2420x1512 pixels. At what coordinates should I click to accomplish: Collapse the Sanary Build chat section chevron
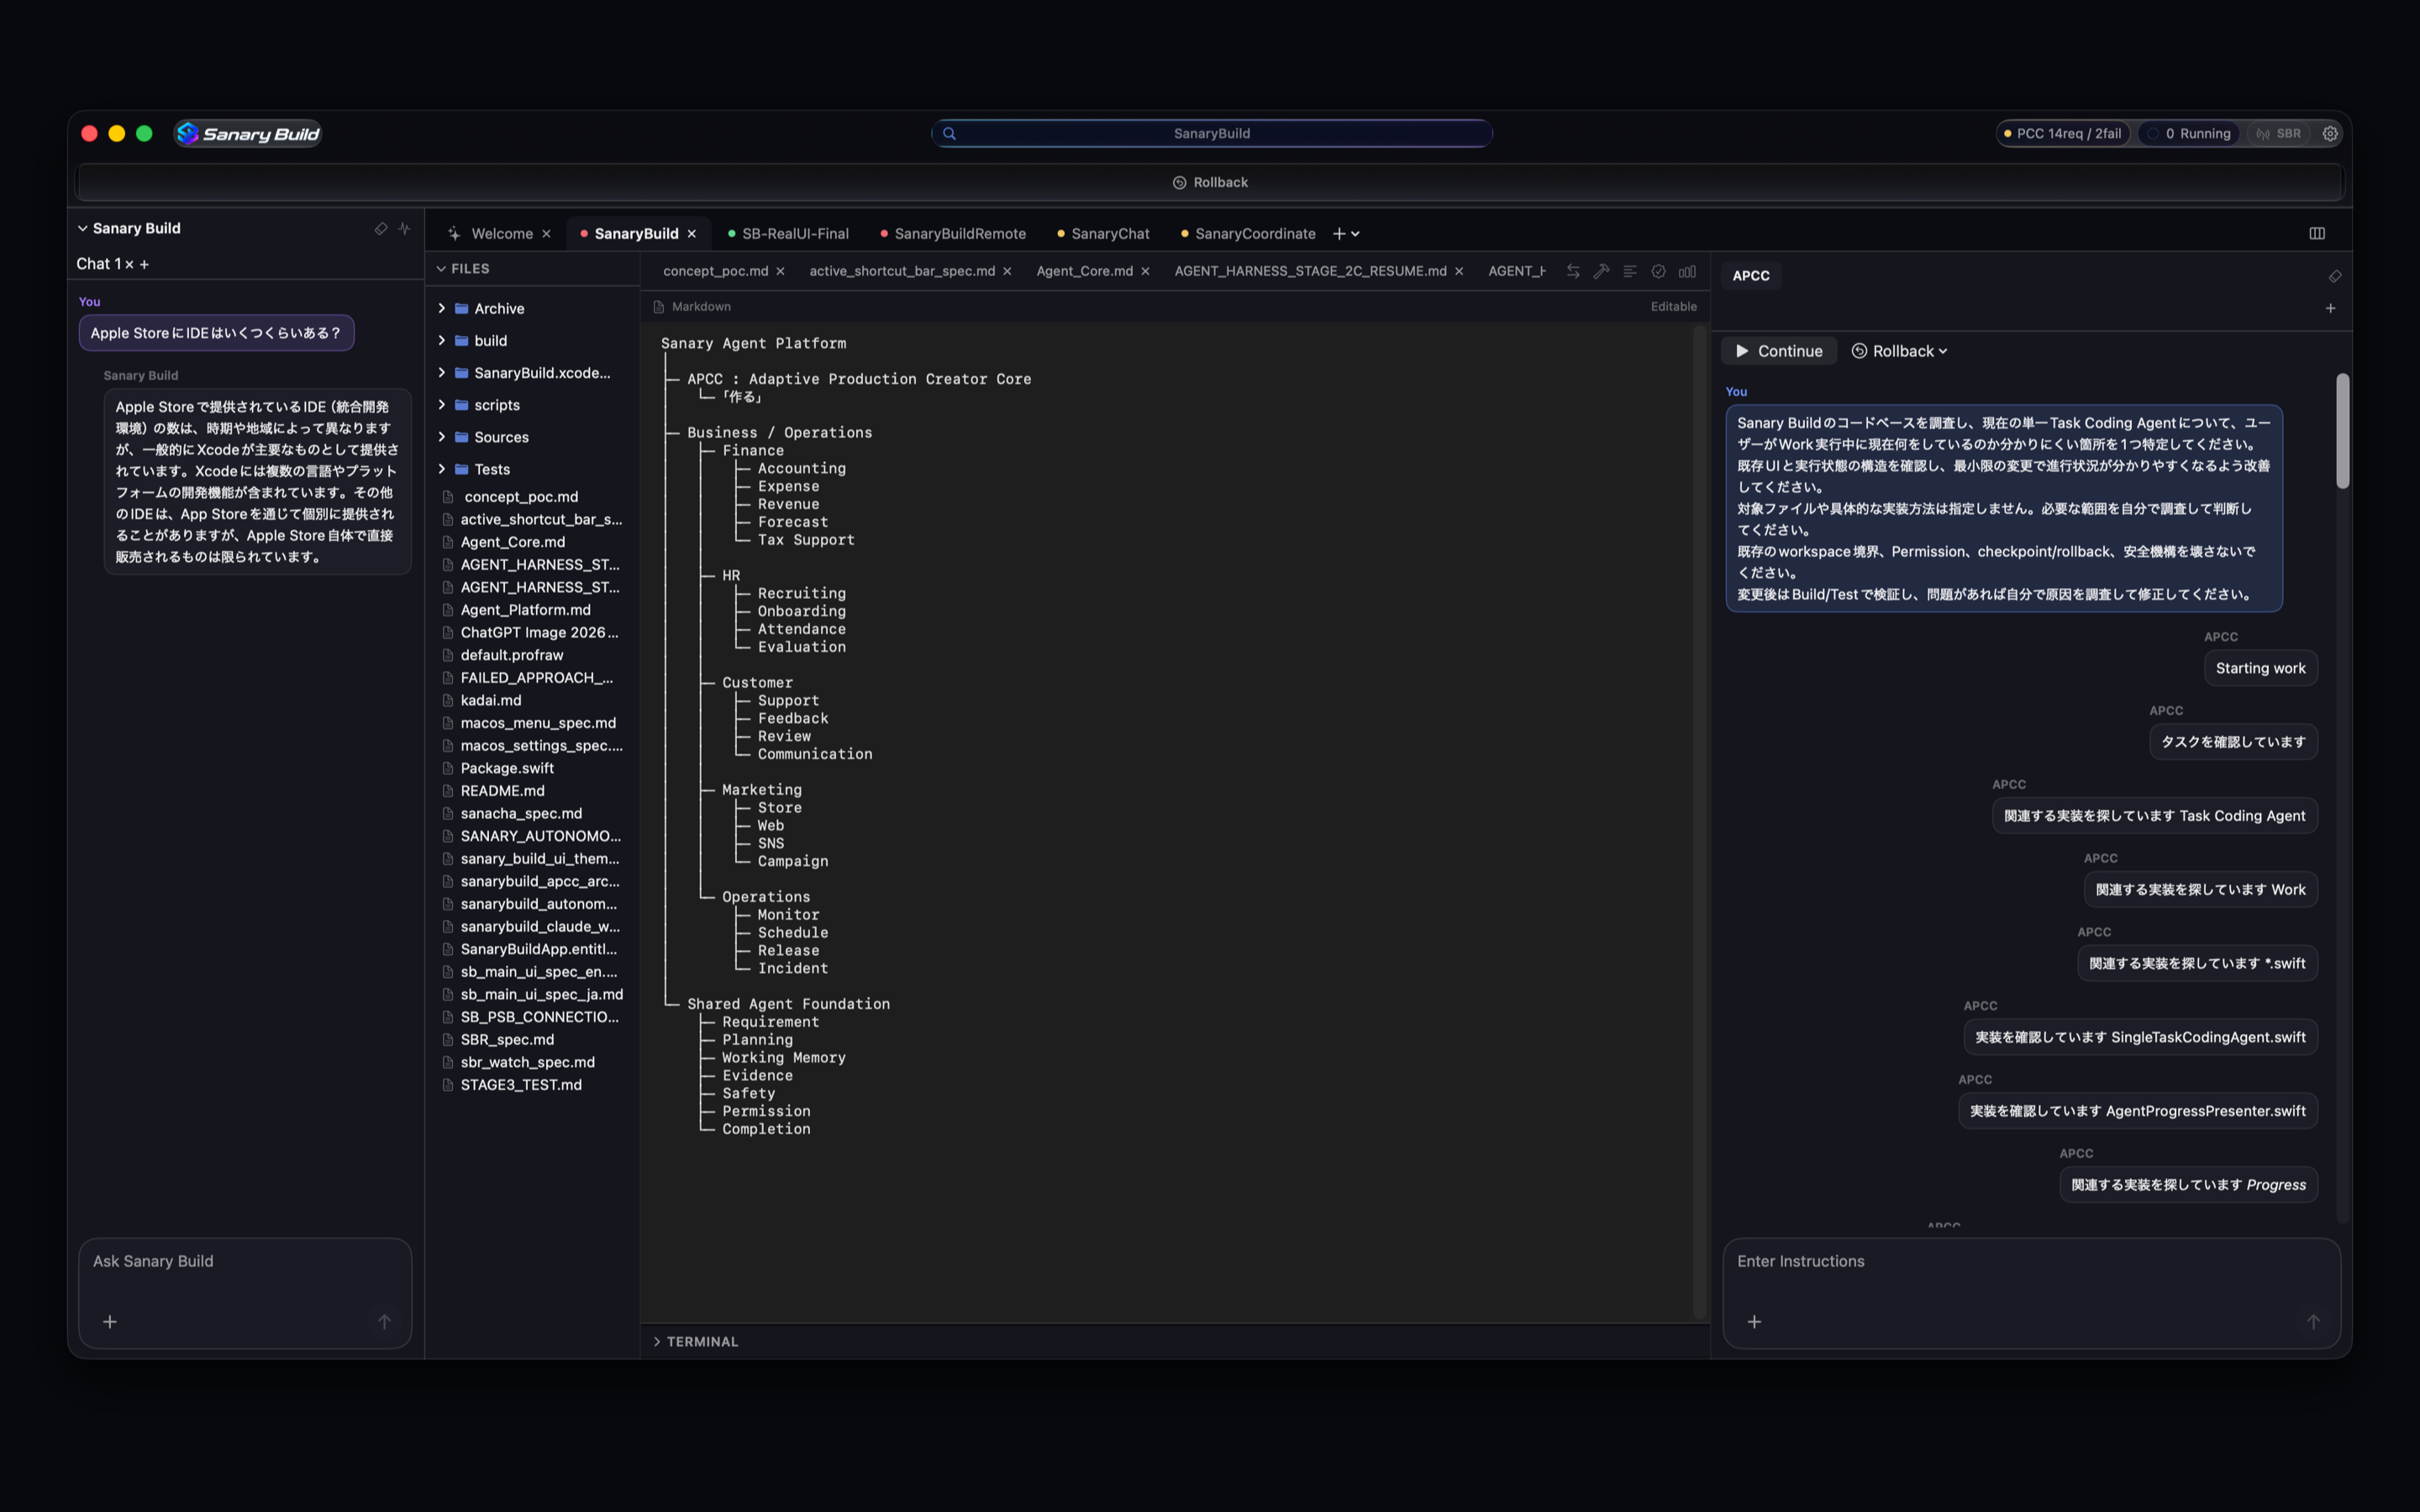(82, 228)
